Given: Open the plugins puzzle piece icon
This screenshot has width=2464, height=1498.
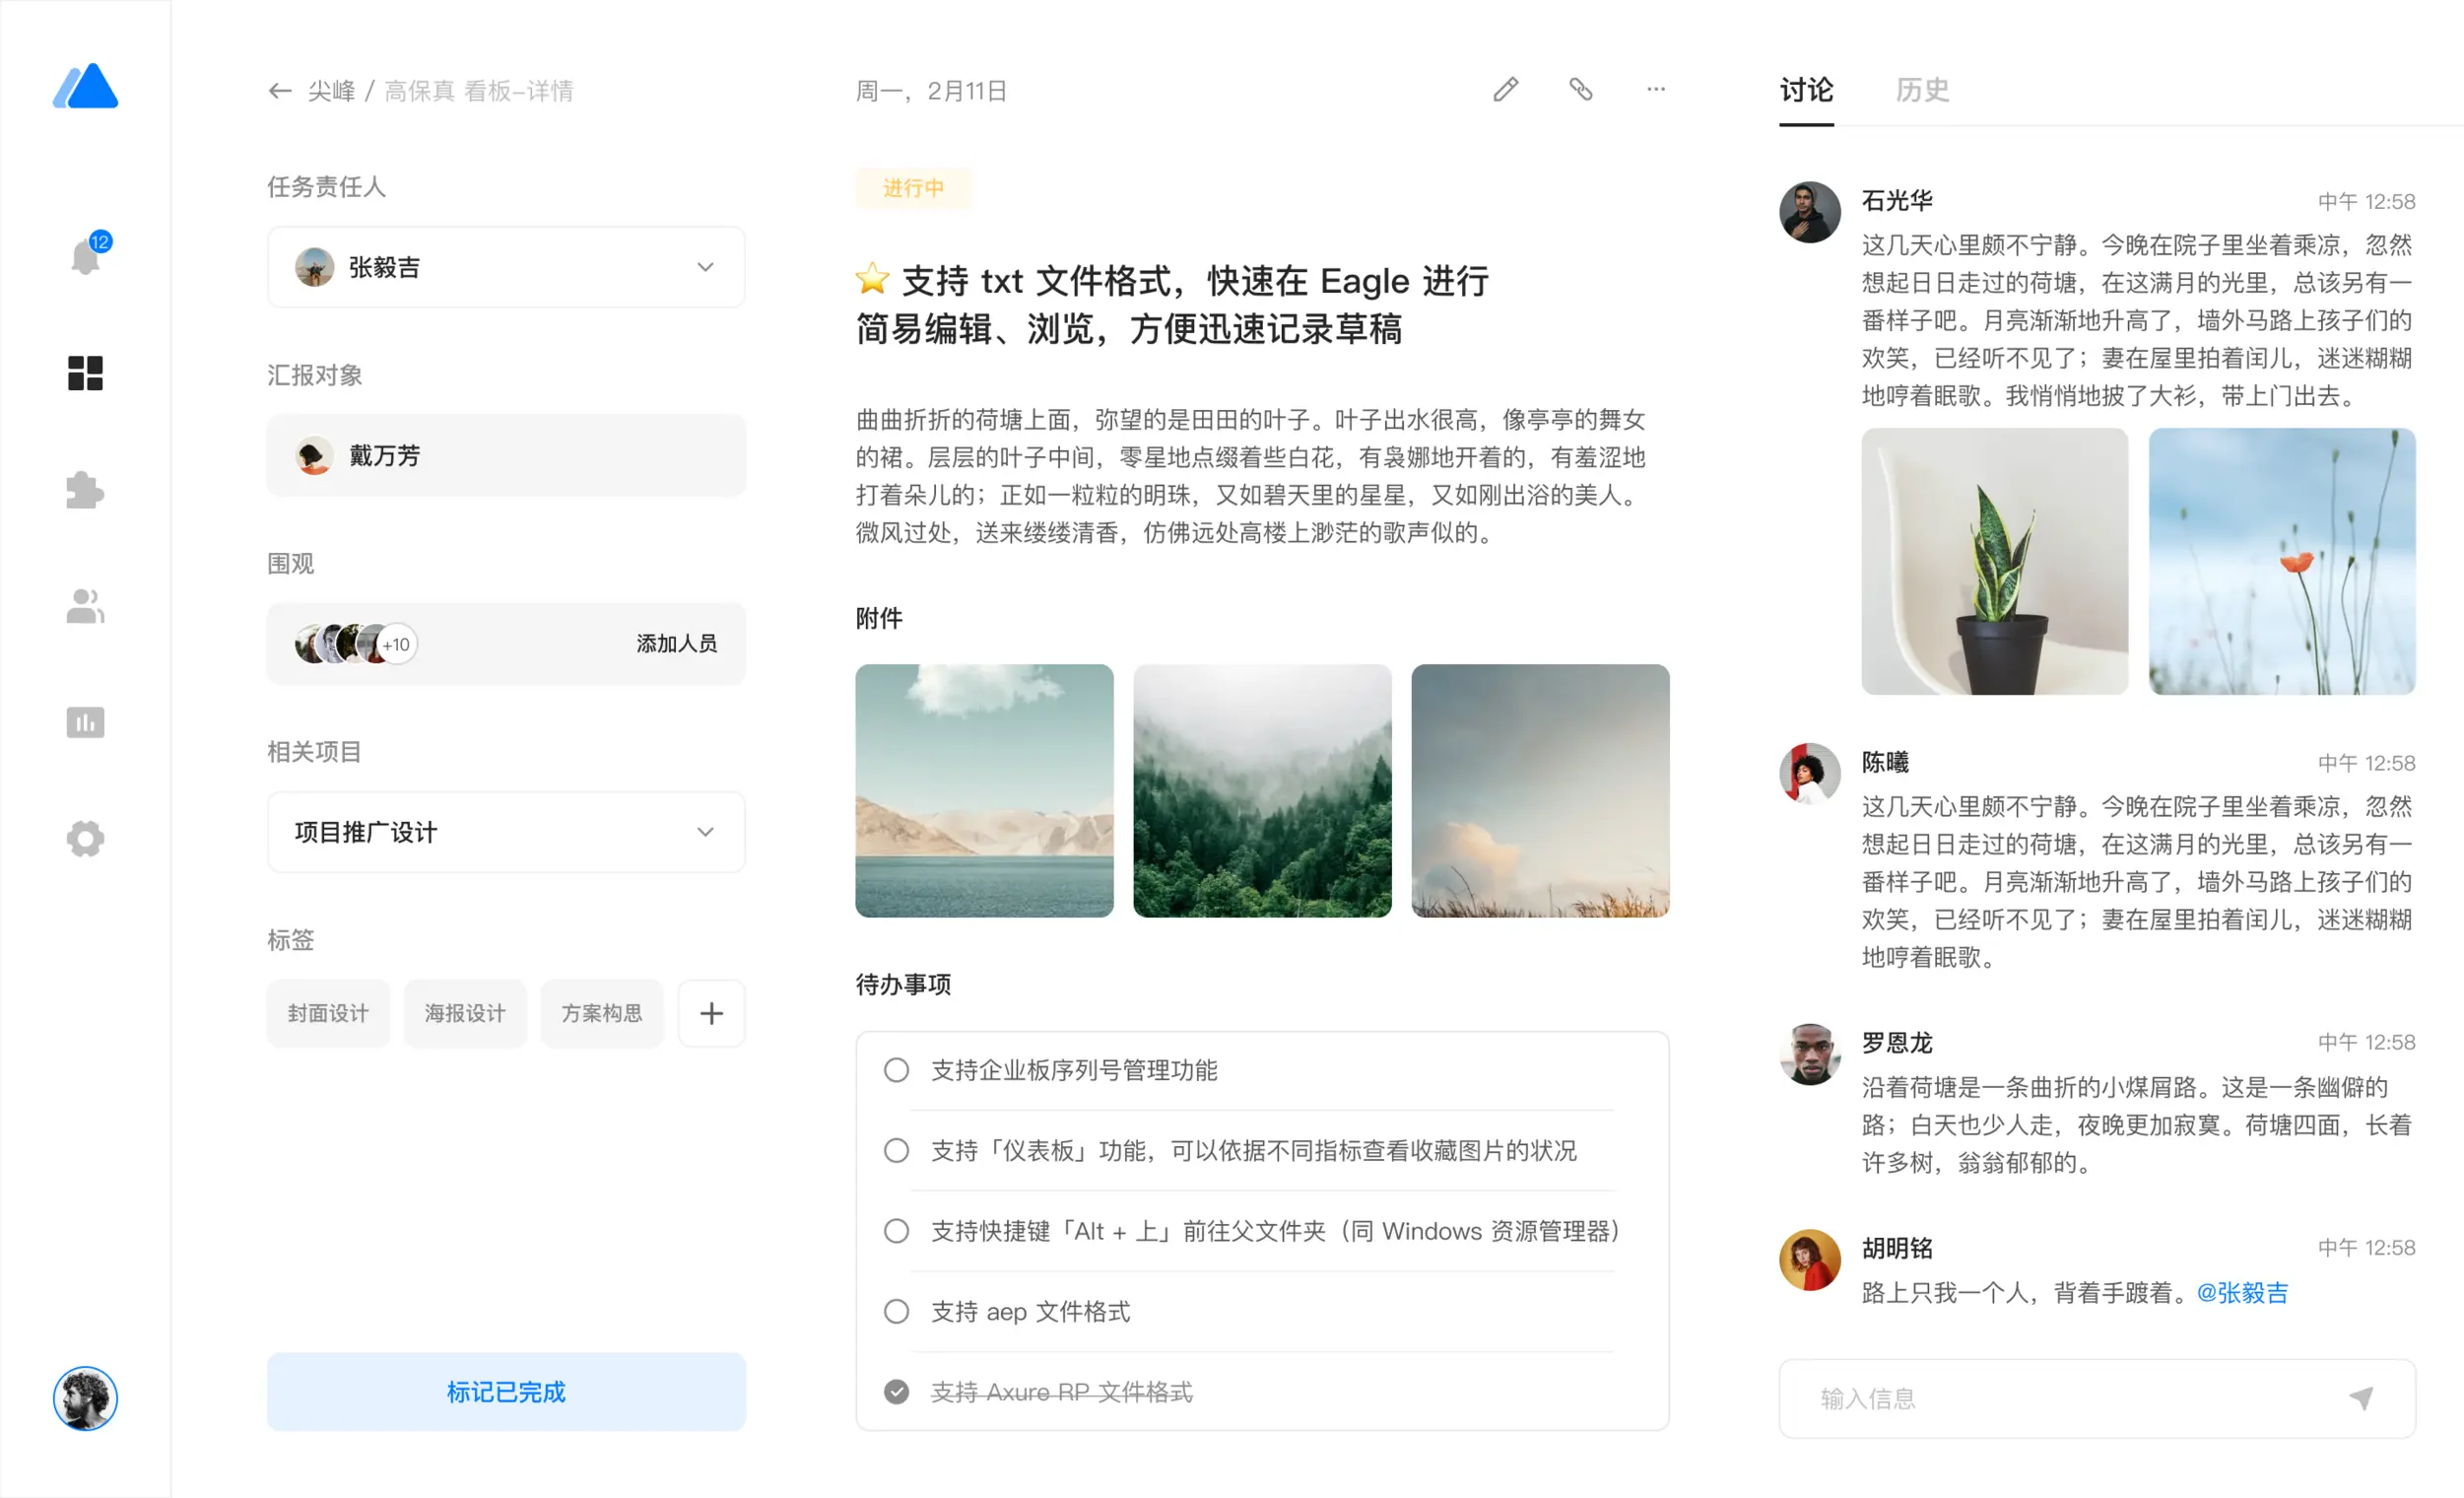Looking at the screenshot, I should (85, 490).
